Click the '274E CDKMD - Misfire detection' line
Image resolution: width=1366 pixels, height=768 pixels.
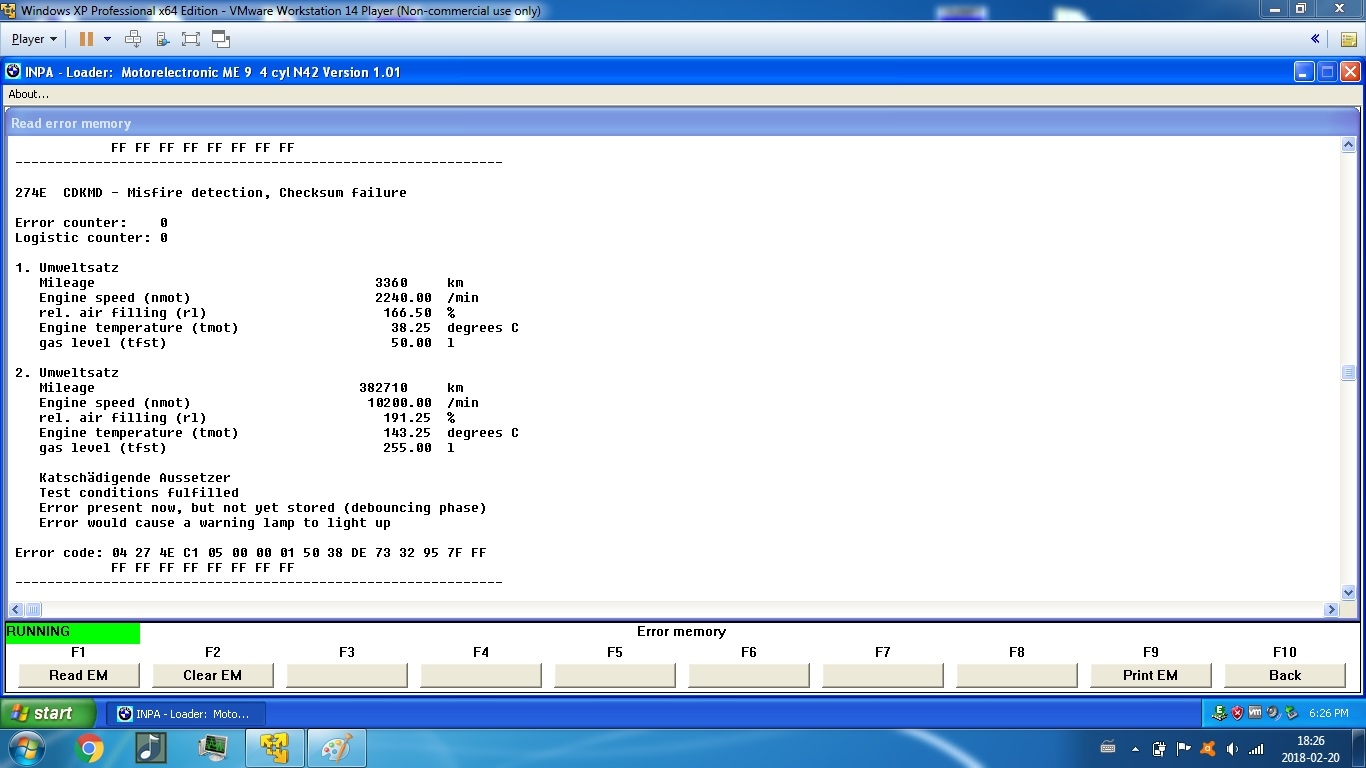point(211,193)
